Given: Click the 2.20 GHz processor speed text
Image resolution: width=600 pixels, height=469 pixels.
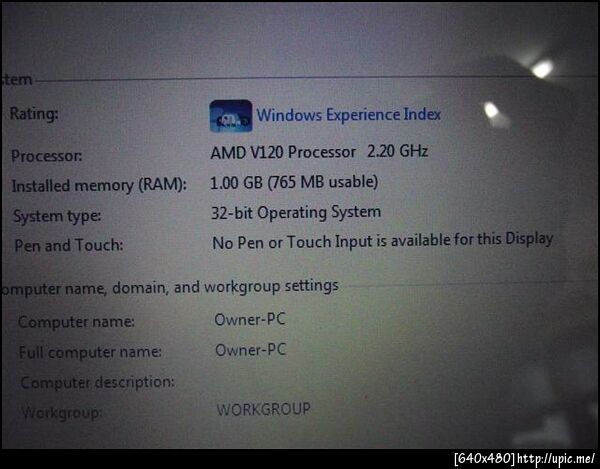Looking at the screenshot, I should pos(398,151).
